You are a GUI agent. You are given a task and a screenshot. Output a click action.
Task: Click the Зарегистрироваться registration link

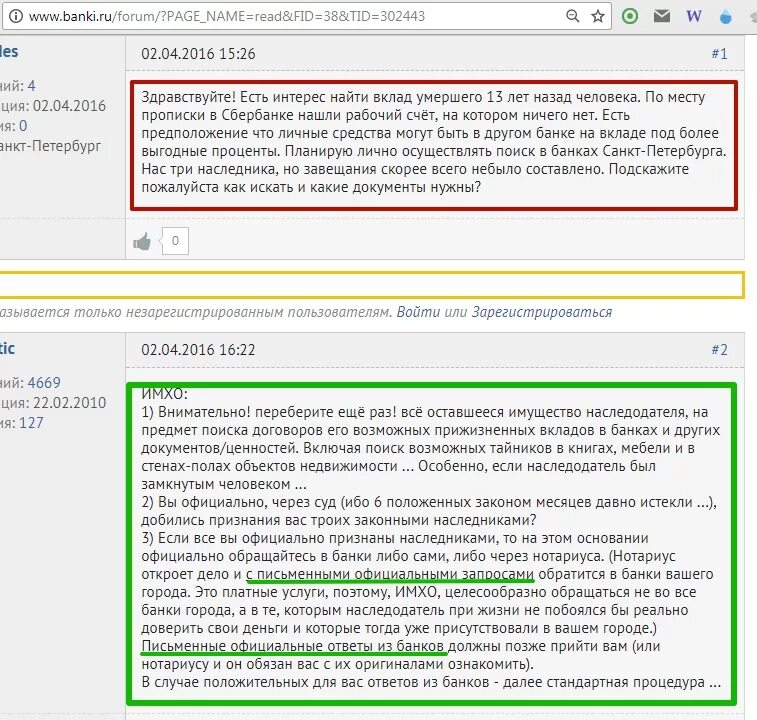(x=542, y=312)
